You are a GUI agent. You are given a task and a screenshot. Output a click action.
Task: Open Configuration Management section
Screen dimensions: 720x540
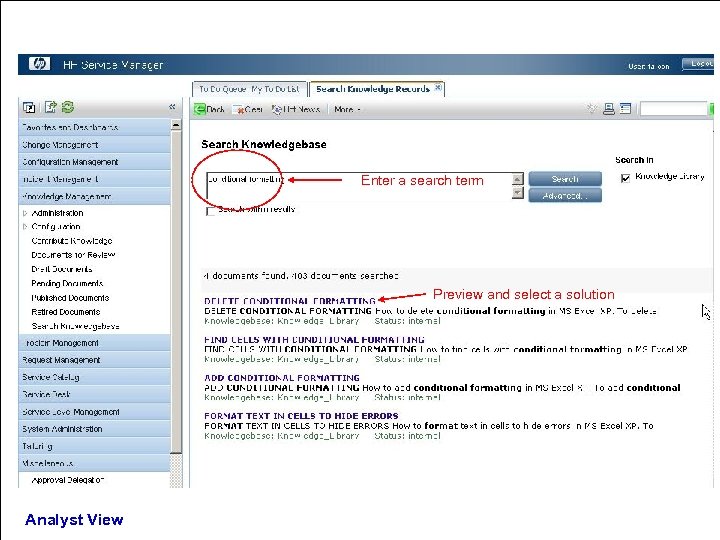pos(95,162)
